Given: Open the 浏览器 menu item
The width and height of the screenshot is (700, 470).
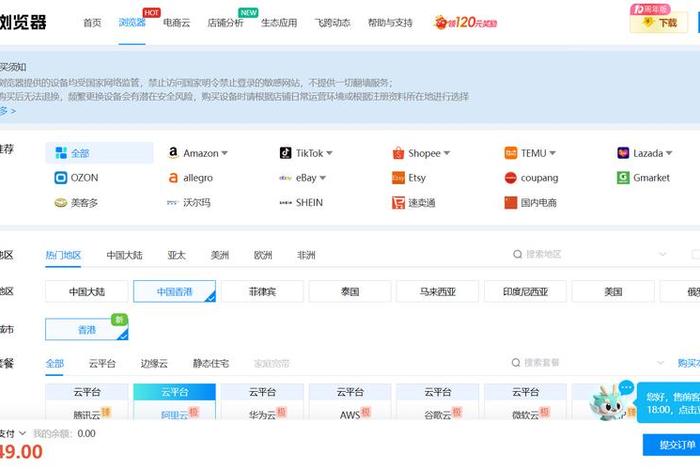Looking at the screenshot, I should (132, 23).
